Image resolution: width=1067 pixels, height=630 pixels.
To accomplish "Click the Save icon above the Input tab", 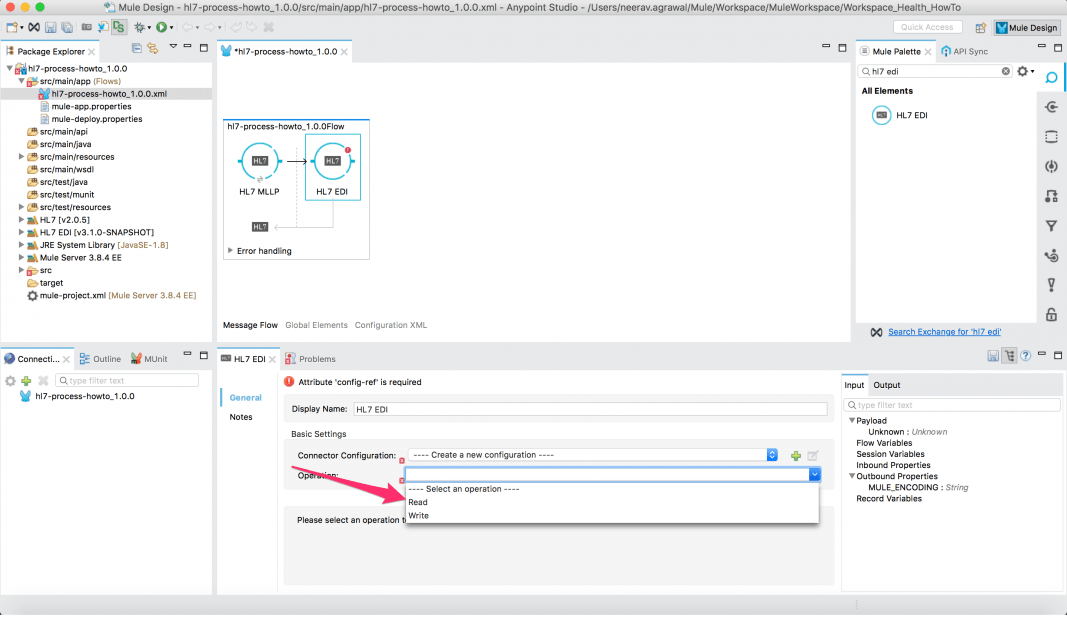I will point(992,357).
